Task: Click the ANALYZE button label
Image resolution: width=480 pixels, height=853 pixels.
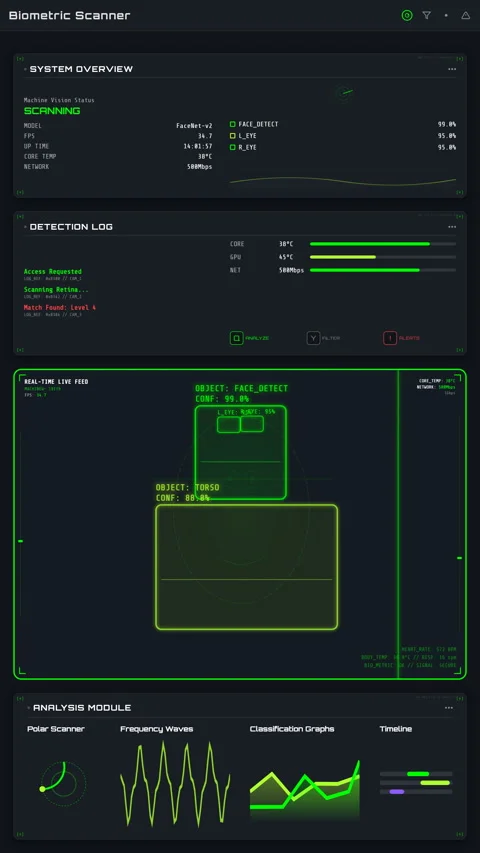Action: click(257, 338)
